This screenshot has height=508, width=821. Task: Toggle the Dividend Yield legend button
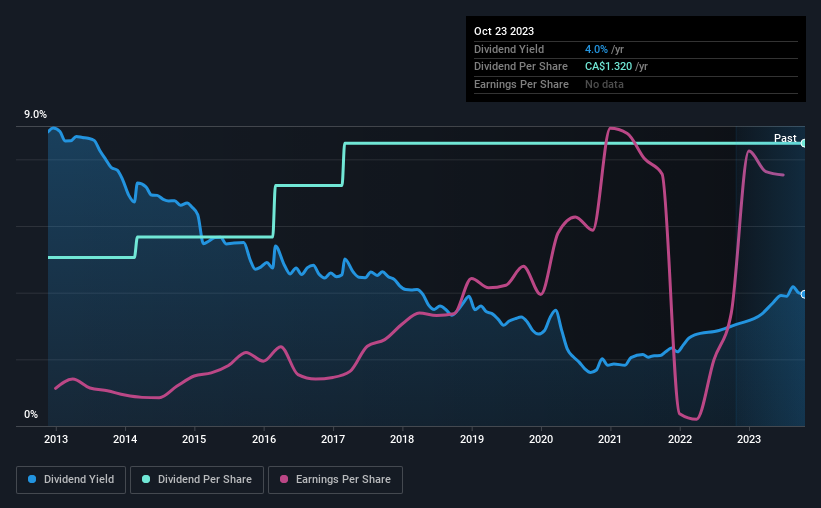pyautogui.click(x=71, y=480)
